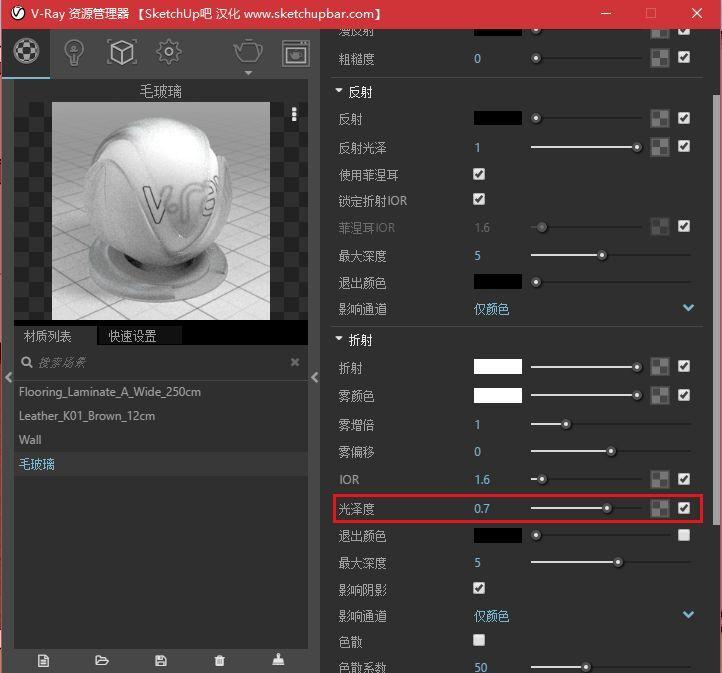The image size is (722, 673).
Task: Open the materials editor sphere icon
Action: coord(26,51)
